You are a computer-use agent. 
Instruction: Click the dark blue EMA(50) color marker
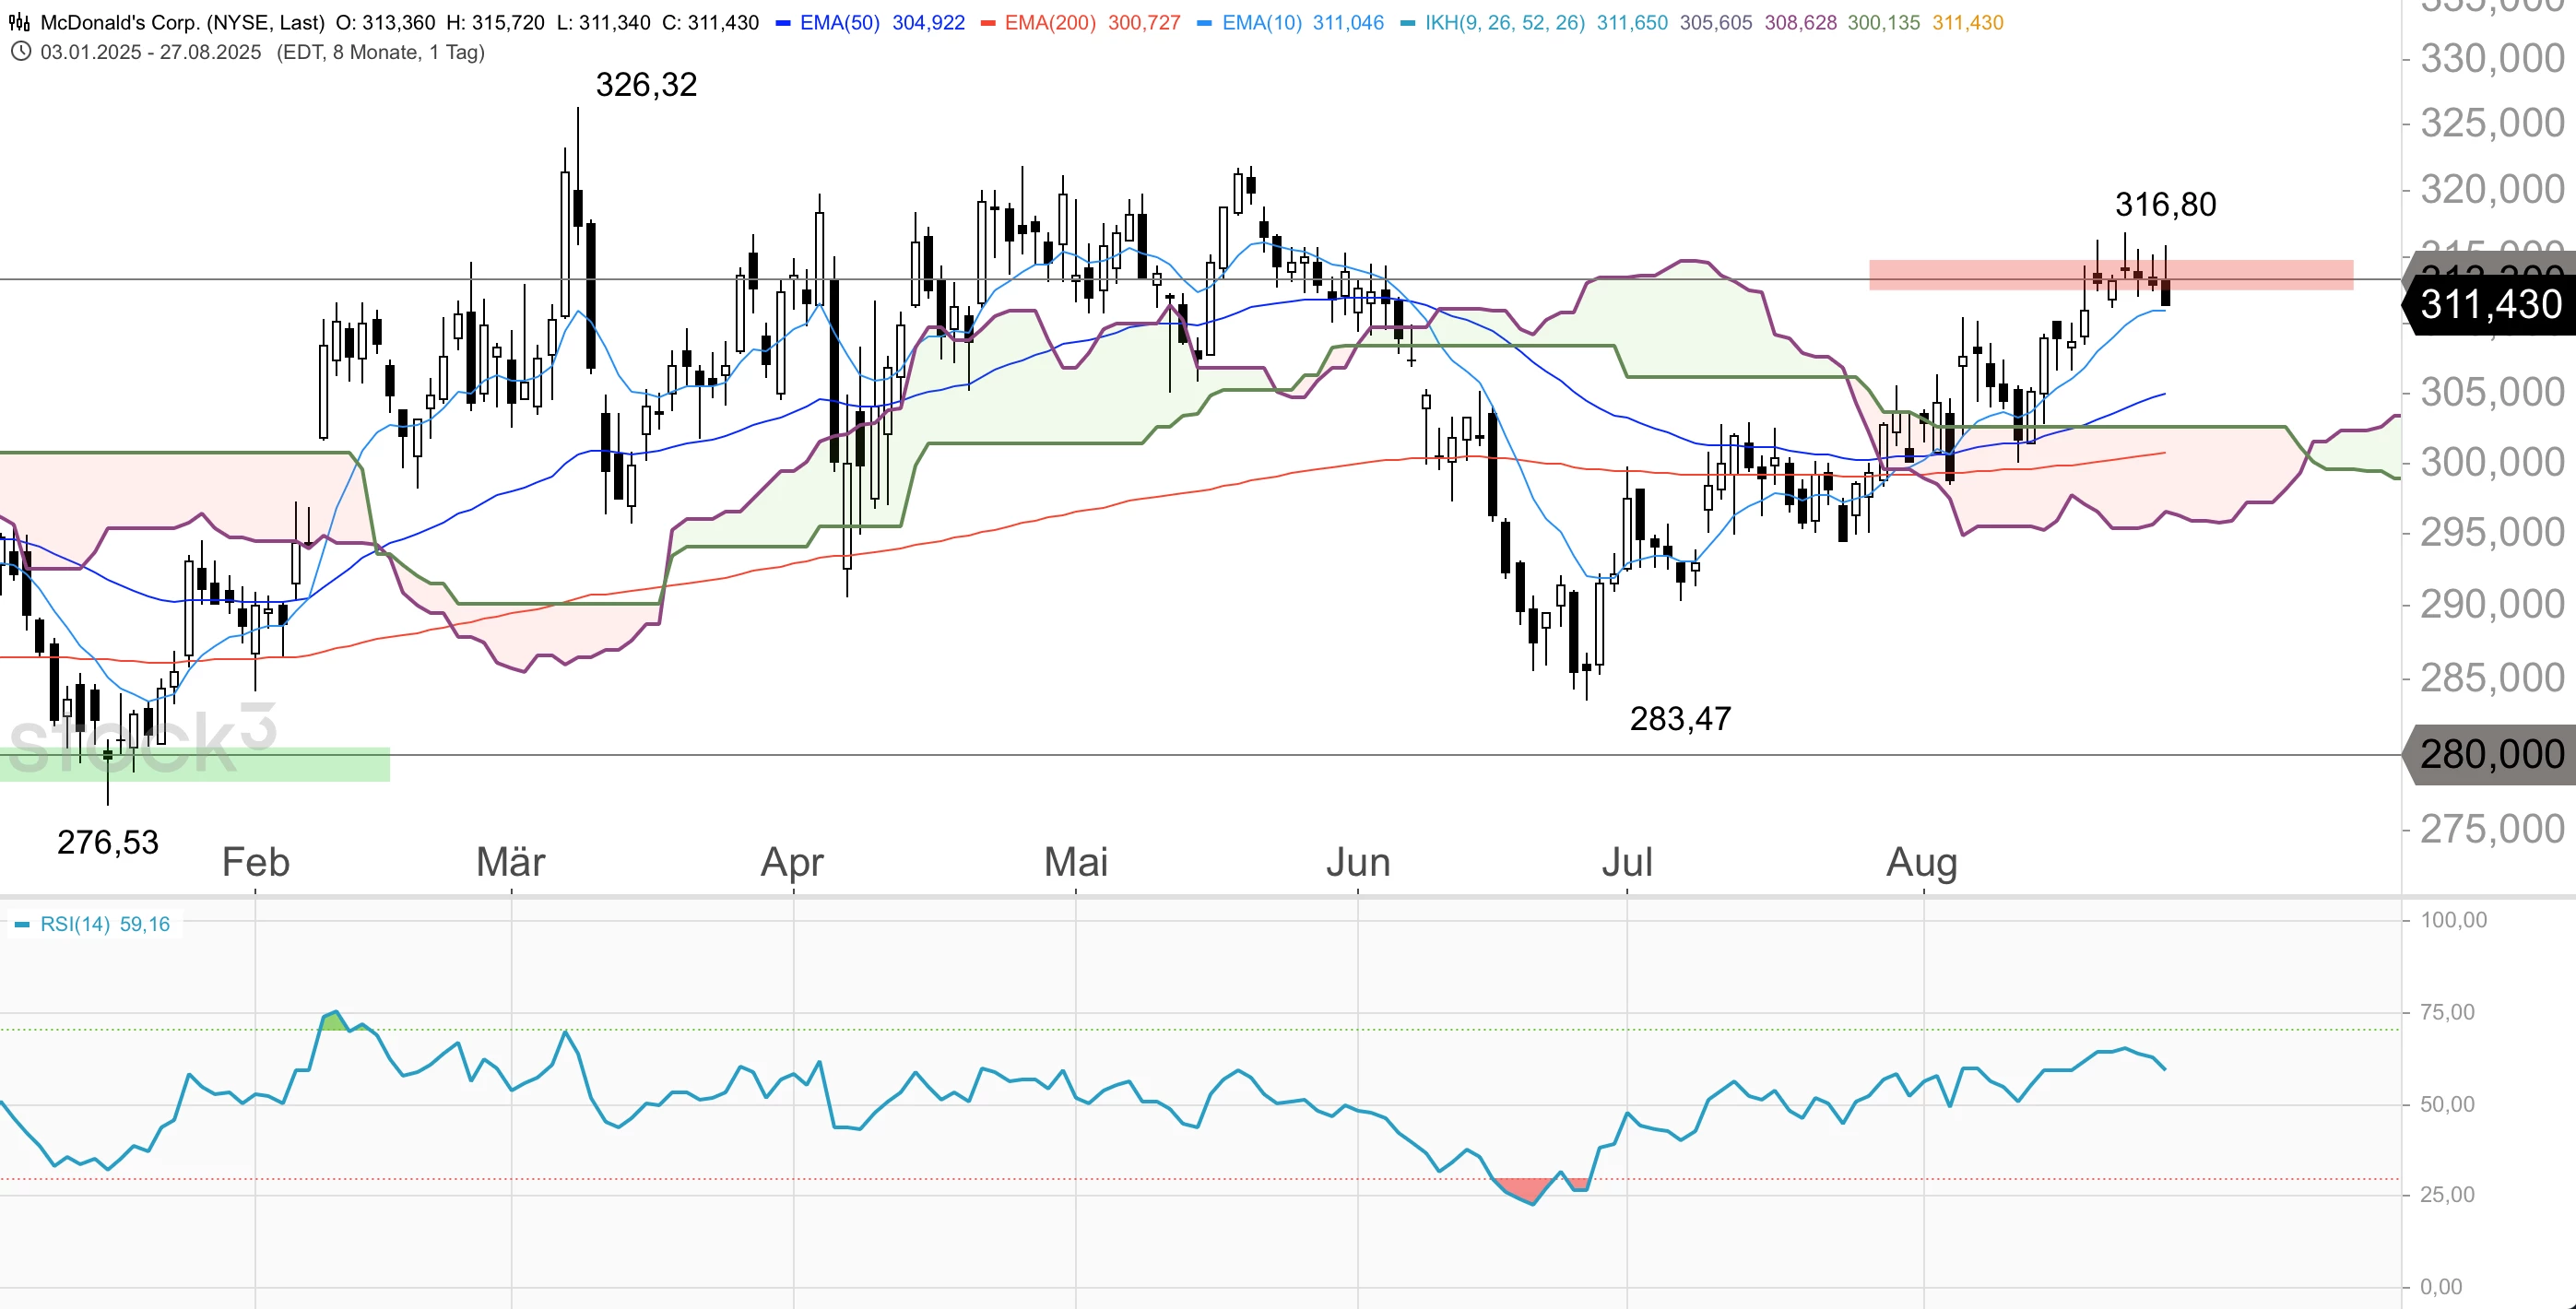(x=783, y=23)
